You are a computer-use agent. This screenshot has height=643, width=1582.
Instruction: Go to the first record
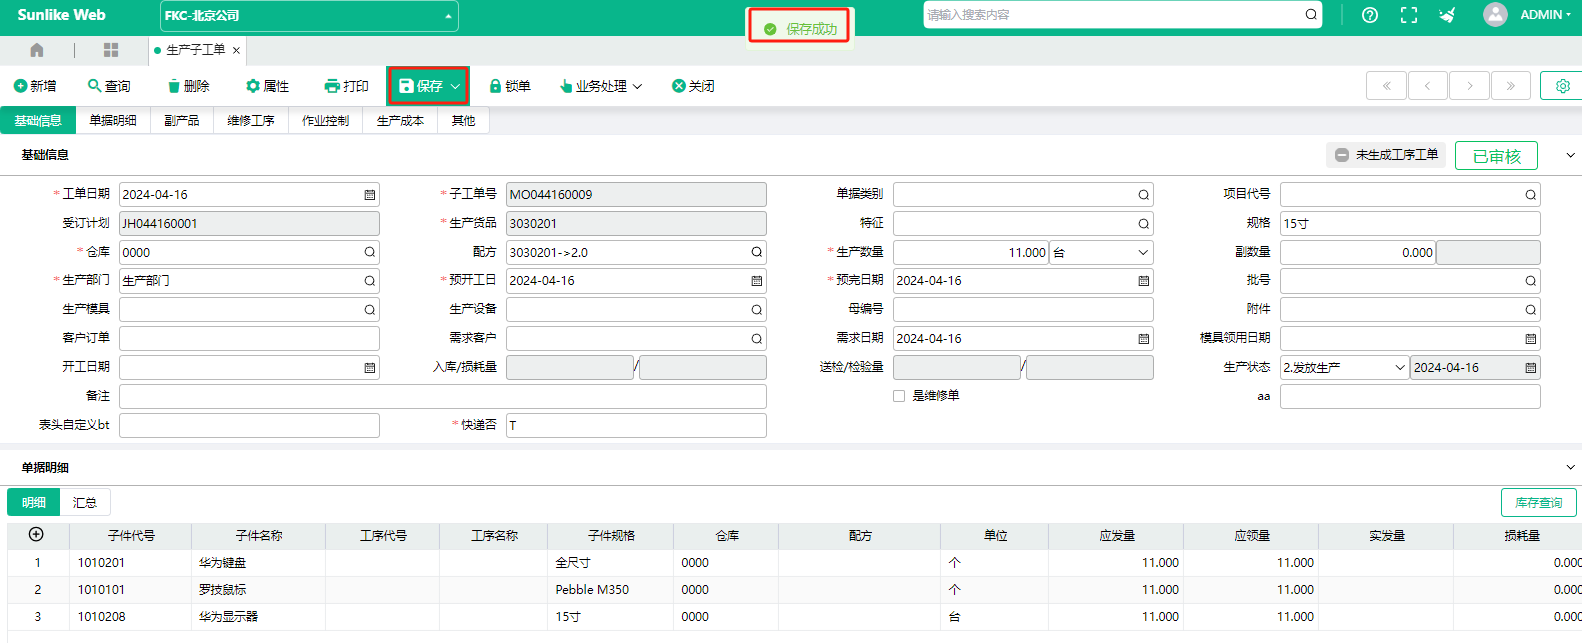1386,86
